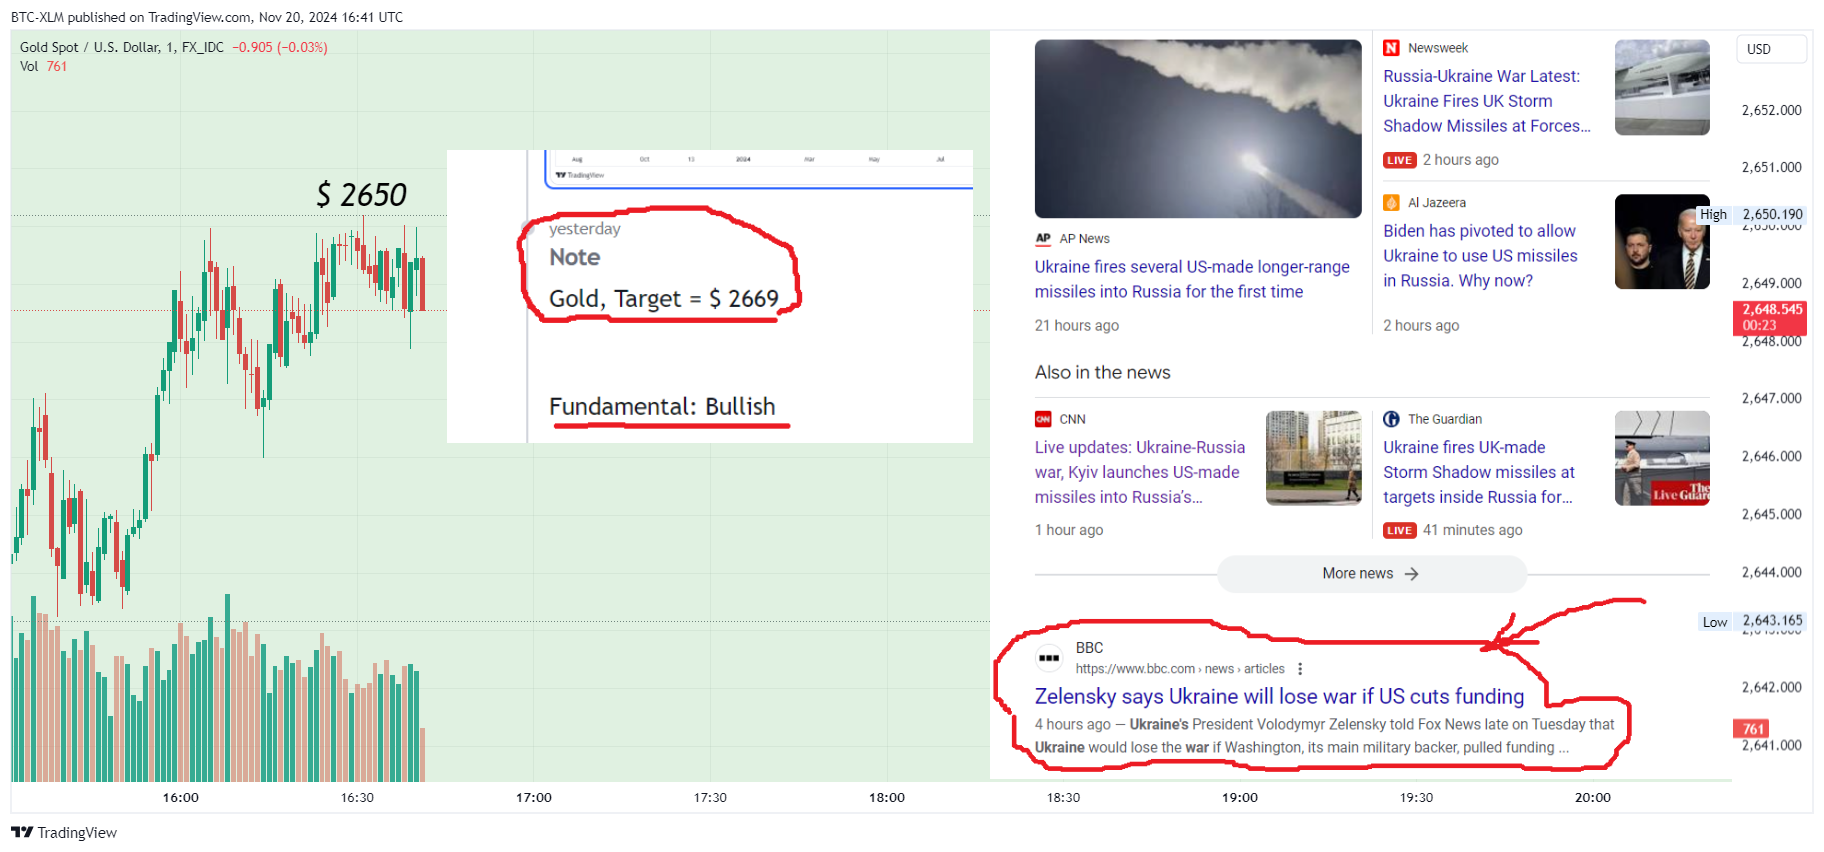This screenshot has height=852, width=1824.
Task: Click the 2,652.000 price axis label
Action: pos(1771,110)
